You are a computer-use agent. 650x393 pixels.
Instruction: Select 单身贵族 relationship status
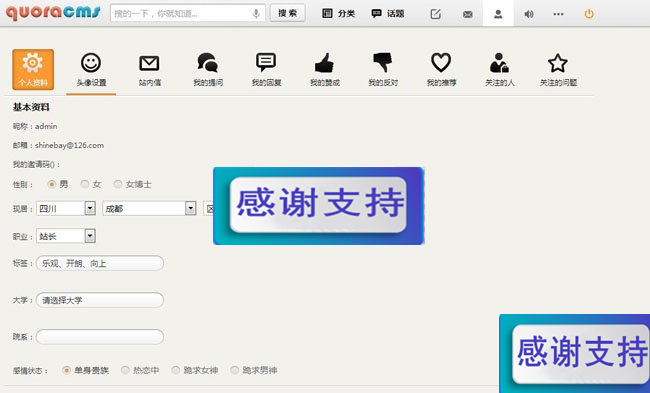coord(66,370)
